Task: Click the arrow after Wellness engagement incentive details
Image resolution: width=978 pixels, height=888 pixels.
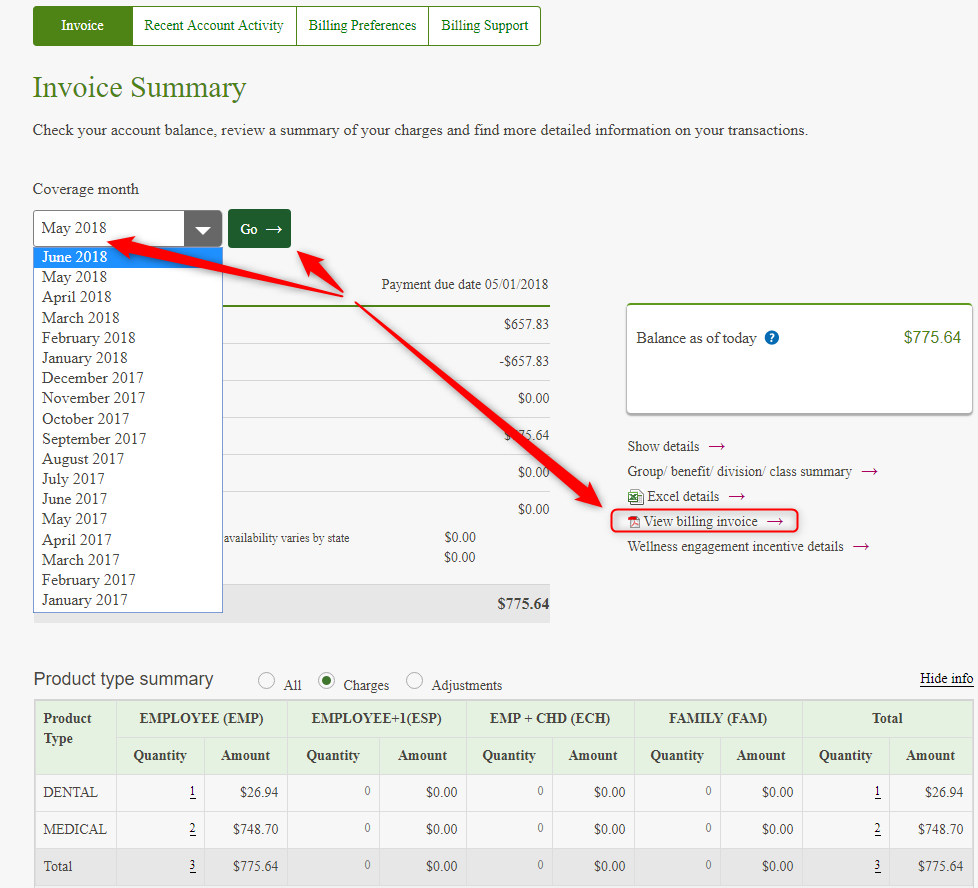Action: [860, 547]
